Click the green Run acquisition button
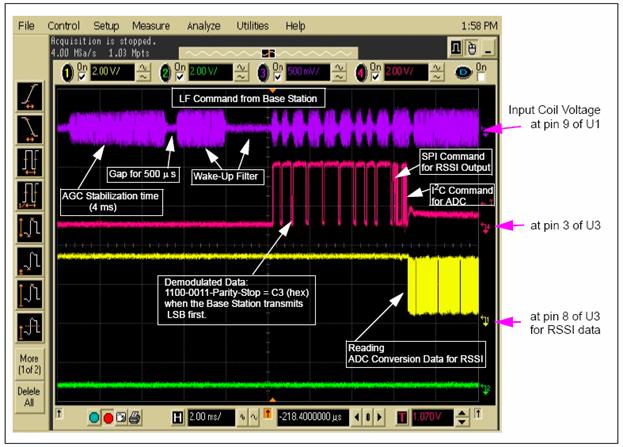The width and height of the screenshot is (623, 447). (94, 418)
